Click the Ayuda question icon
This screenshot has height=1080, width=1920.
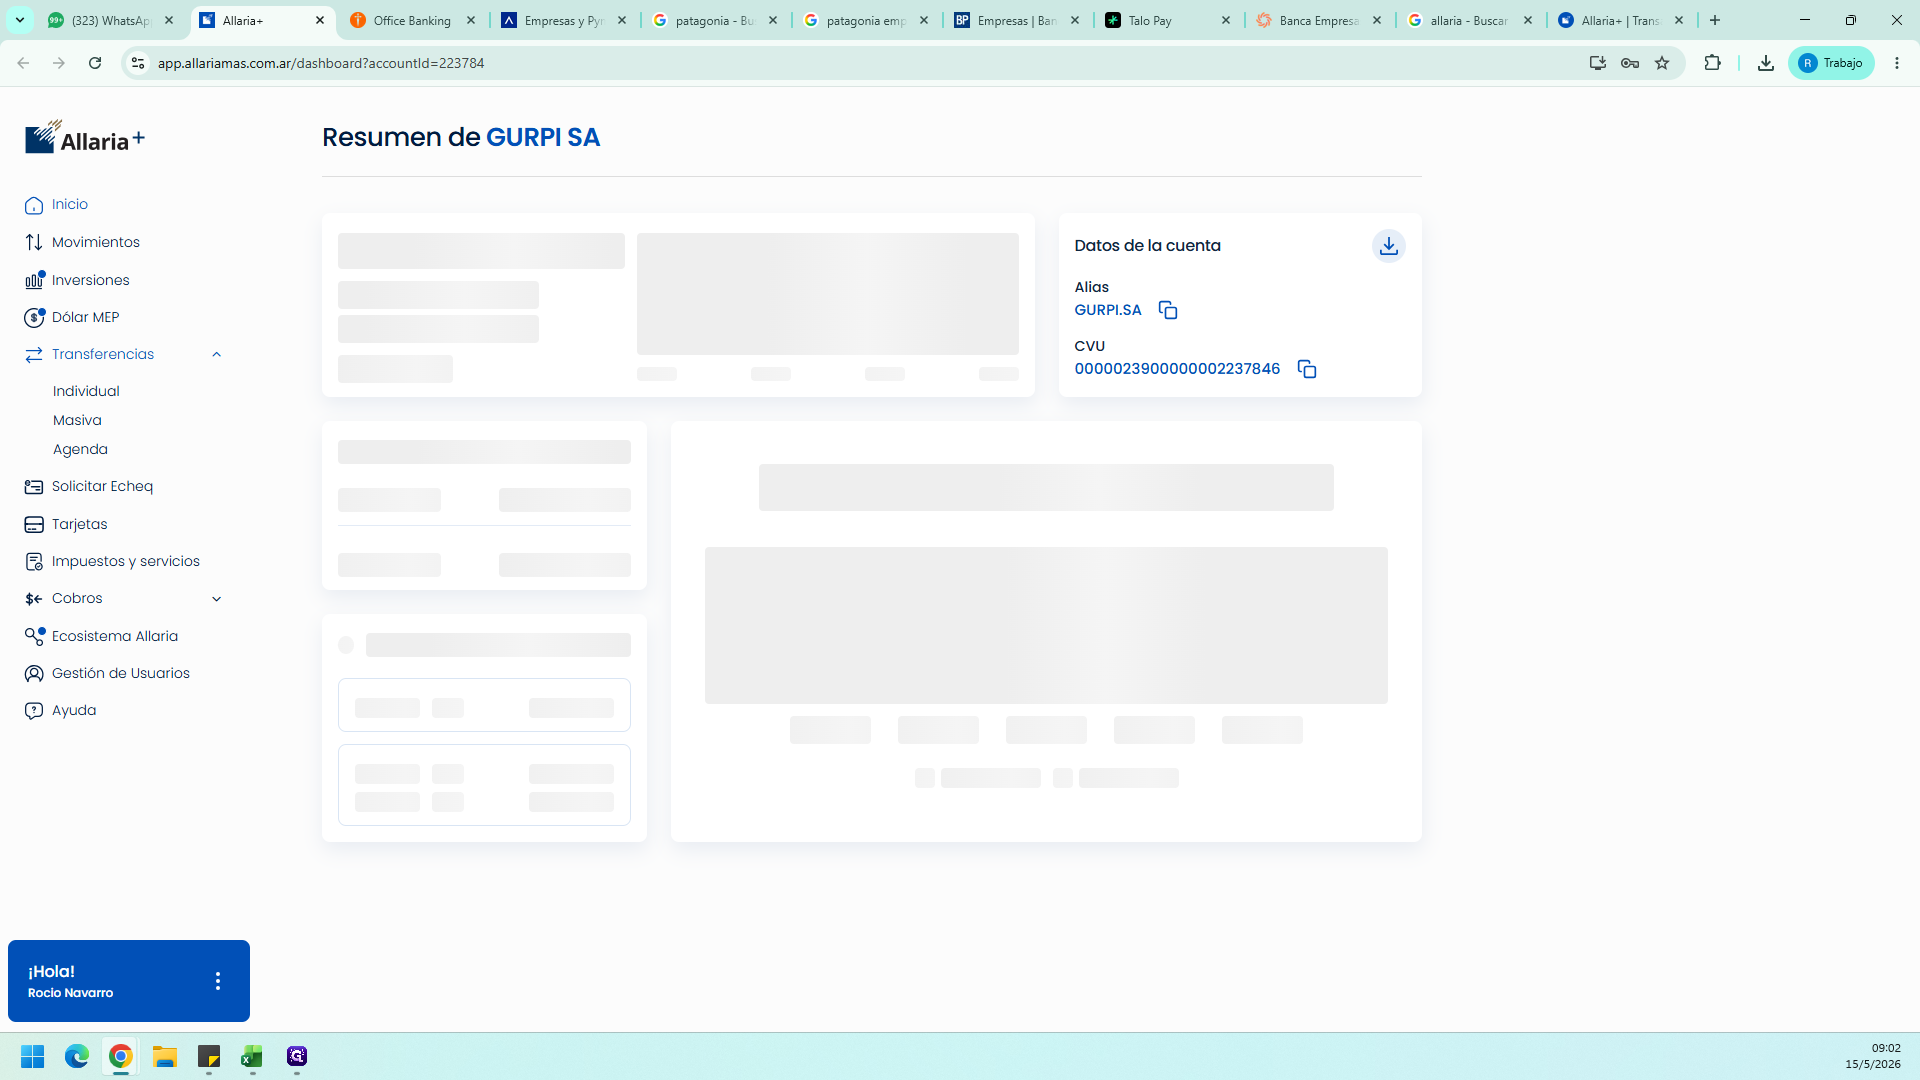[x=34, y=710]
